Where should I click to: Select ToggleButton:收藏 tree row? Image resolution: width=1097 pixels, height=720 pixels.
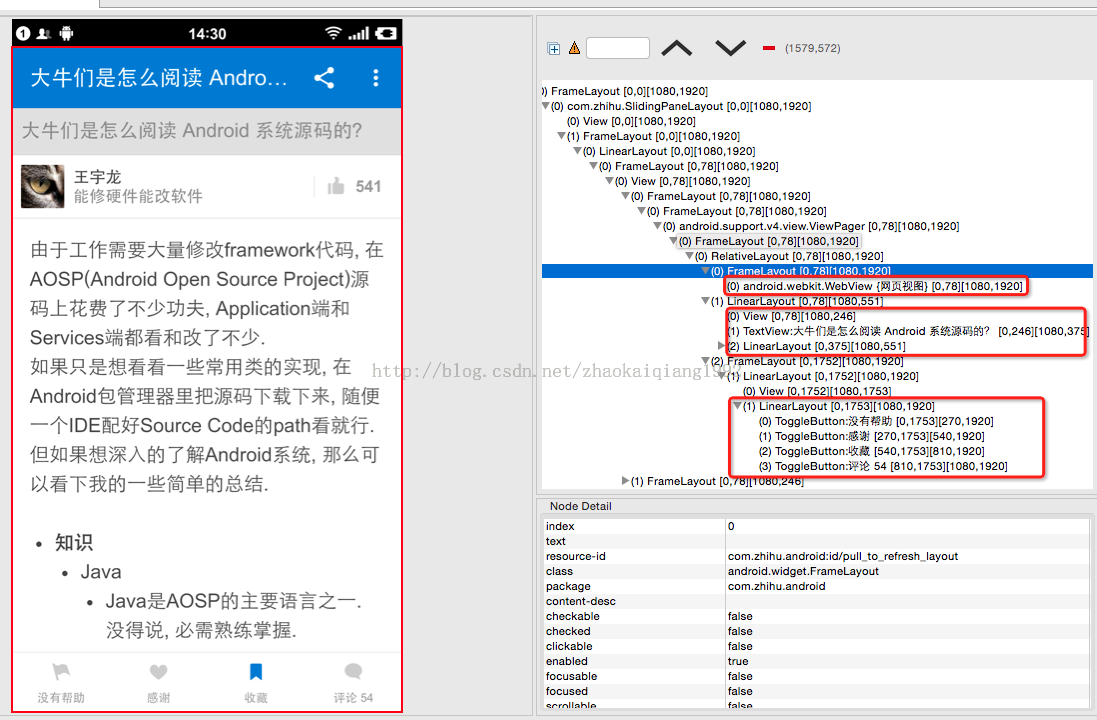(x=872, y=451)
